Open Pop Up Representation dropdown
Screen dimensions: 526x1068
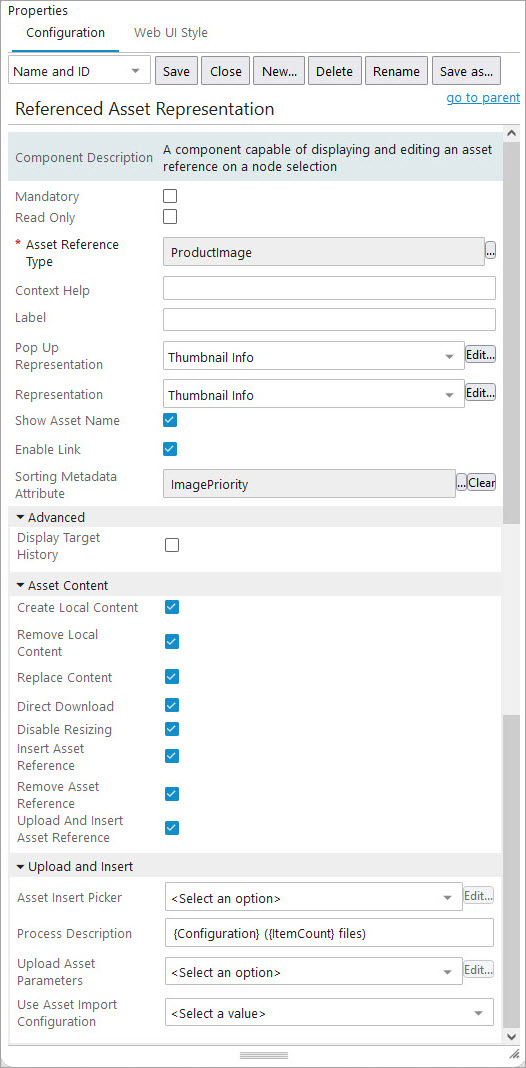pos(313,356)
